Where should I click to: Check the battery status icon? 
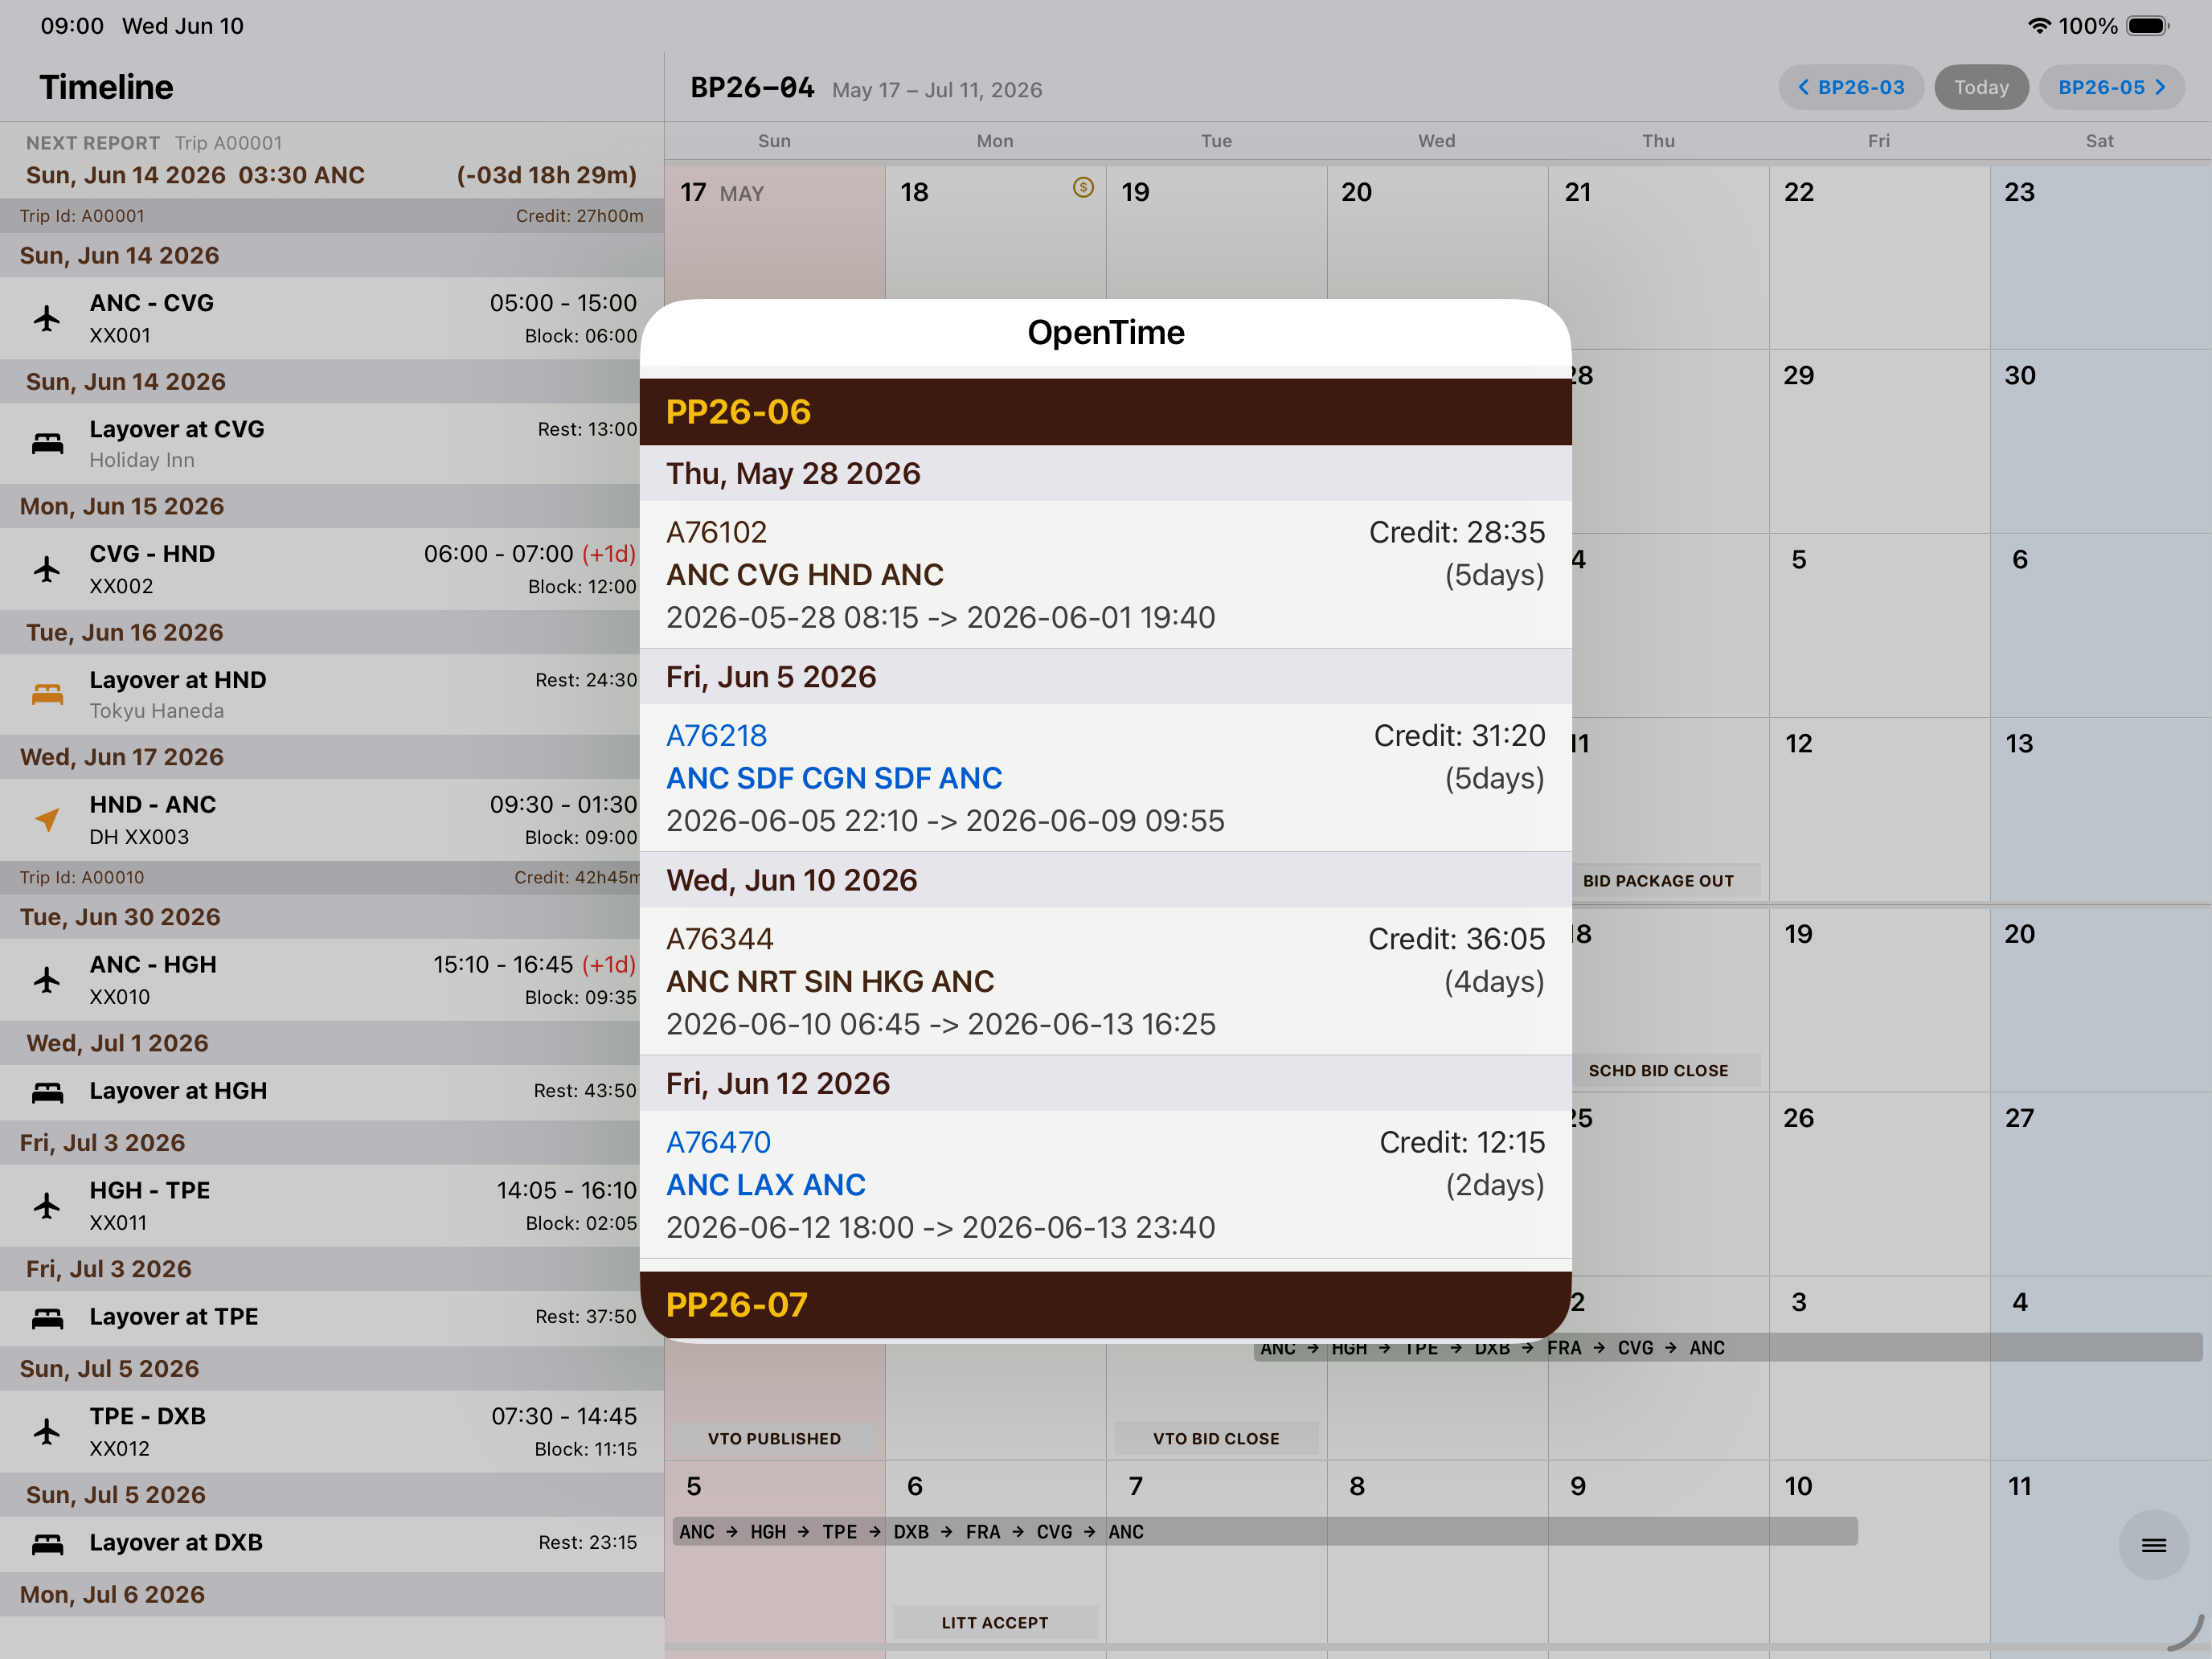pyautogui.click(x=2147, y=26)
